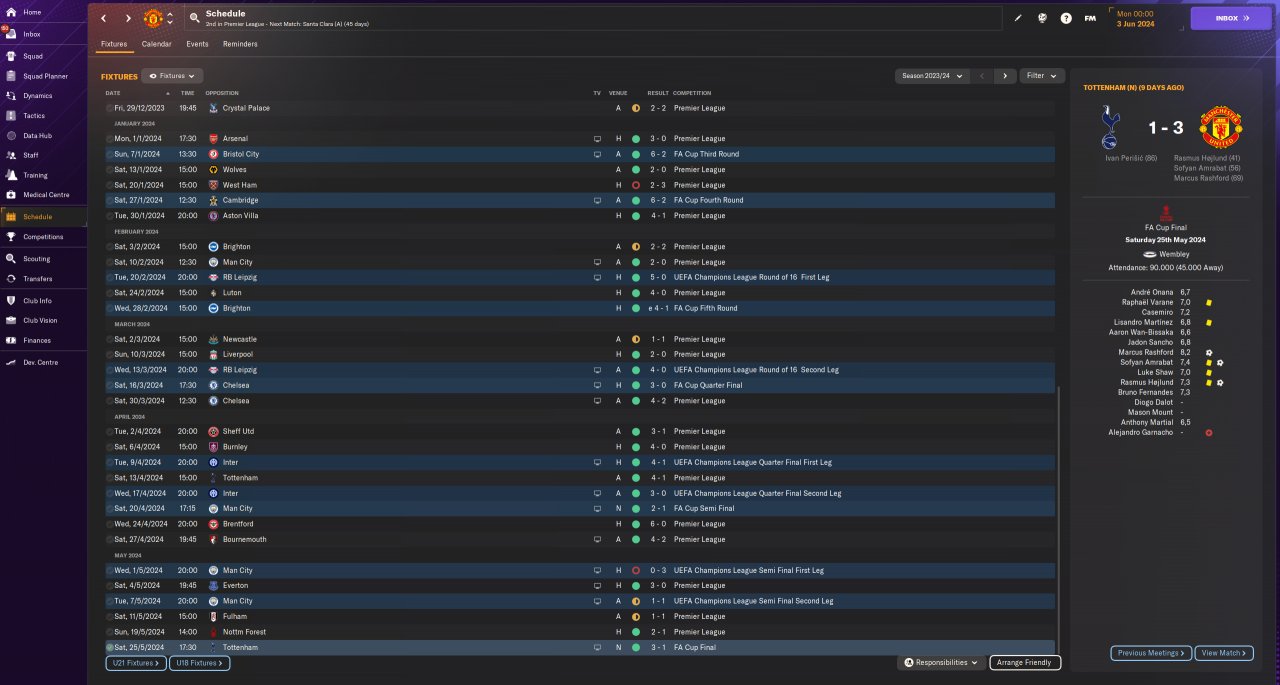Open the Dev. Centre icon

tap(11, 362)
